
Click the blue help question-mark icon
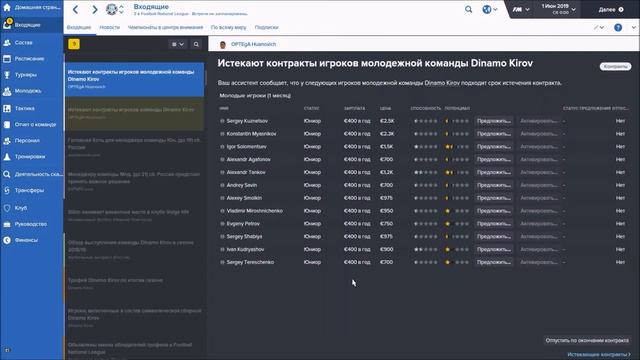[618, 27]
